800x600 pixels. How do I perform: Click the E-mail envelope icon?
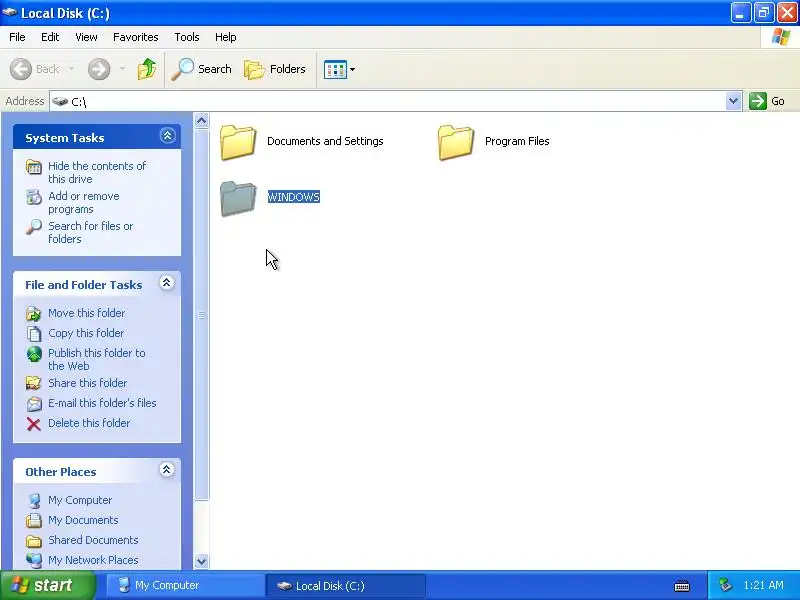tap(34, 404)
